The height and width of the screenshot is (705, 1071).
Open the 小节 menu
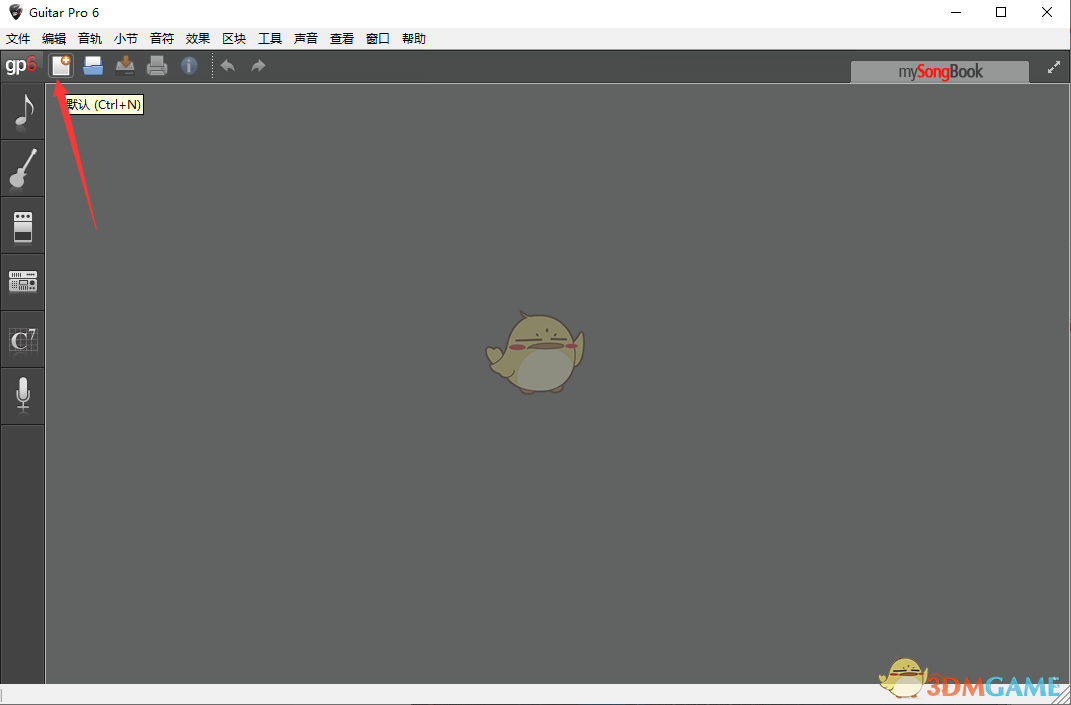pyautogui.click(x=126, y=39)
